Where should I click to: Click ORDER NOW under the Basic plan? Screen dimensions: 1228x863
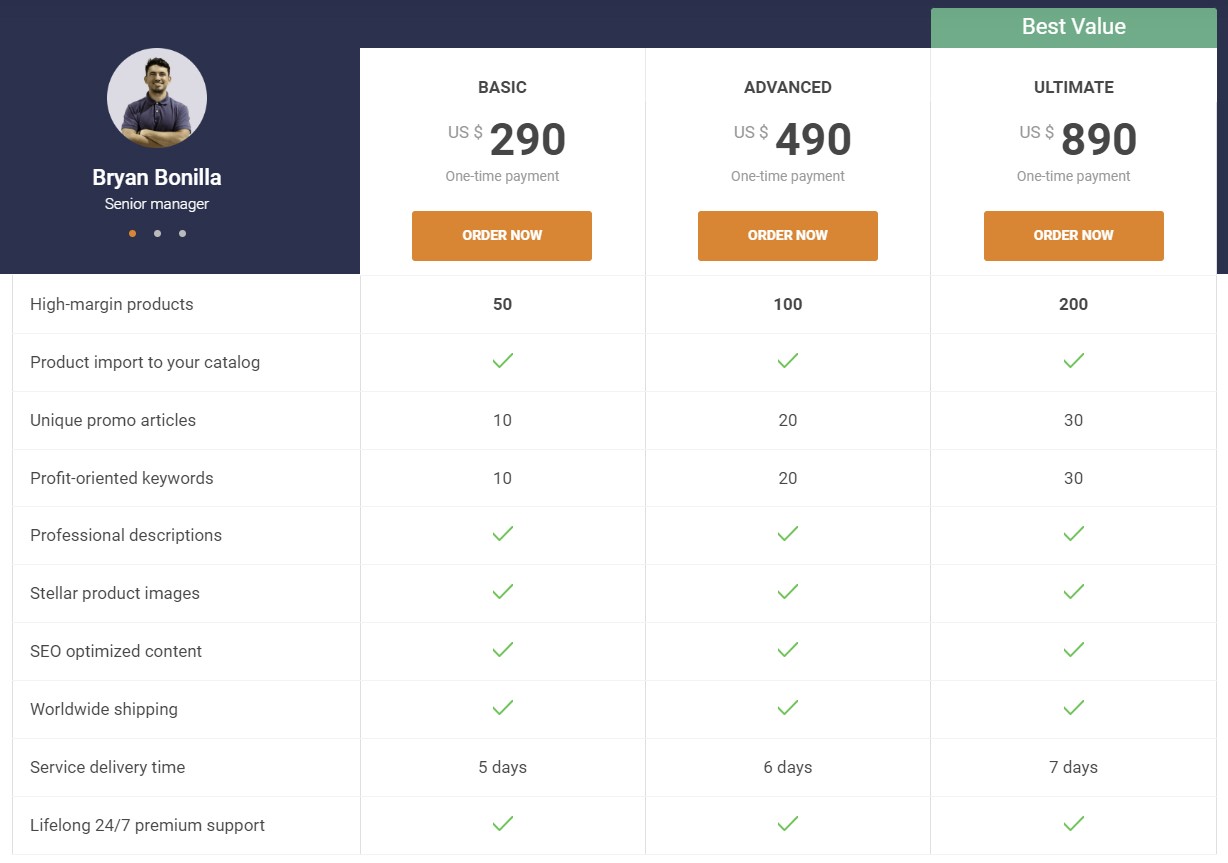click(x=502, y=235)
